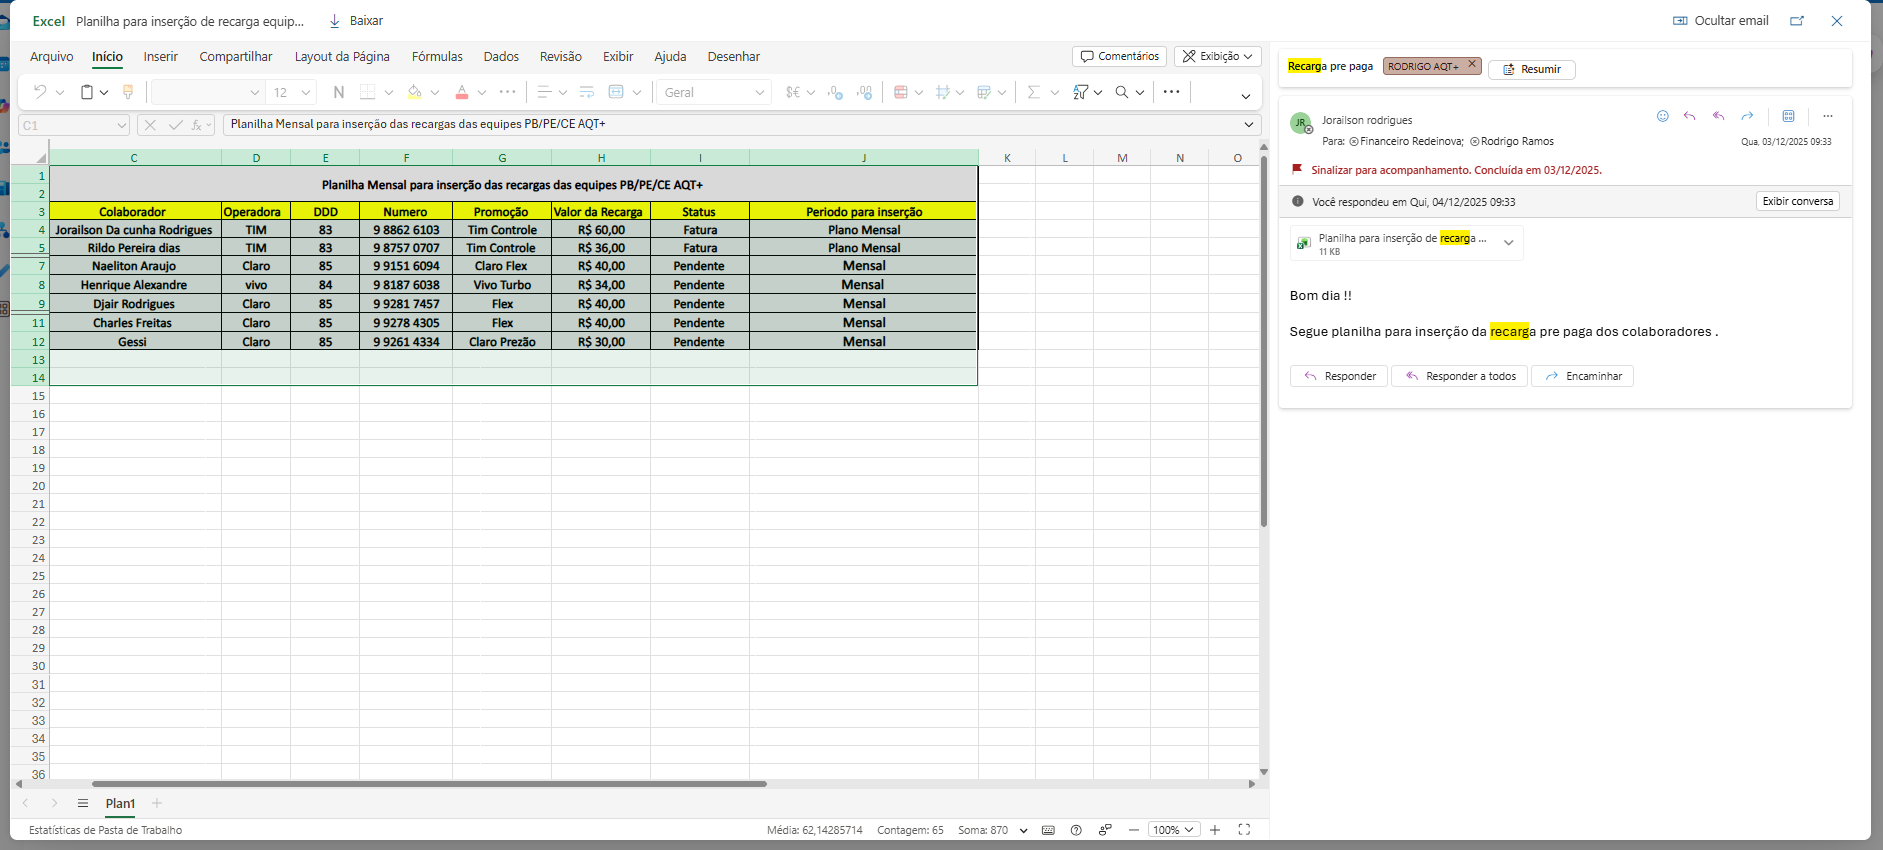Click the AutoSum sigma icon
The width and height of the screenshot is (1883, 850).
(x=1033, y=92)
